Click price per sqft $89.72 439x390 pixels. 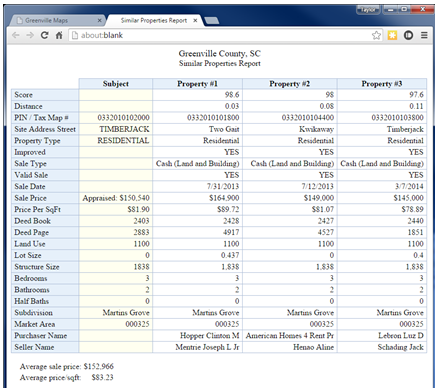228,209
